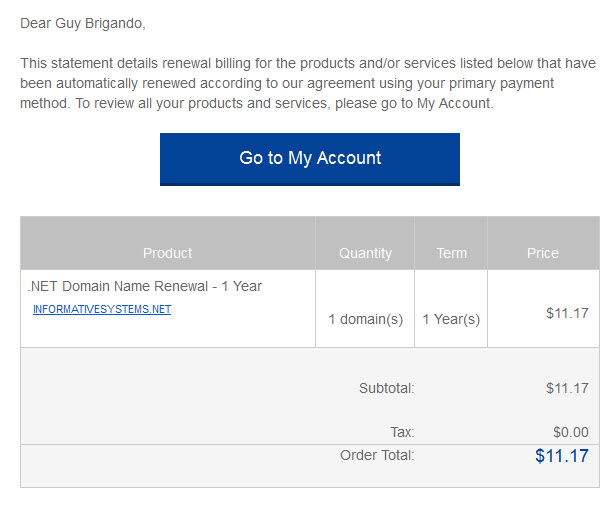This screenshot has height=519, width=614.
Task: Select the 1 domain(s) quantity cell
Action: click(365, 319)
